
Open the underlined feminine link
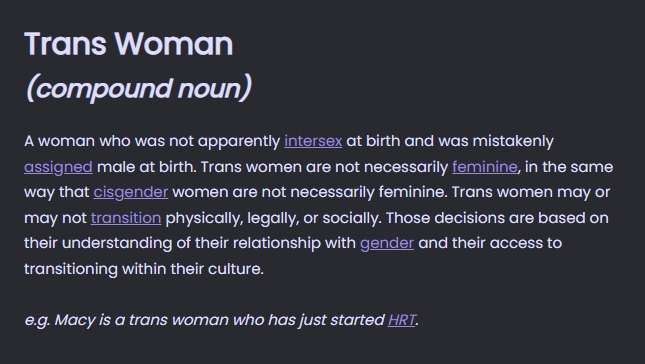pos(485,167)
